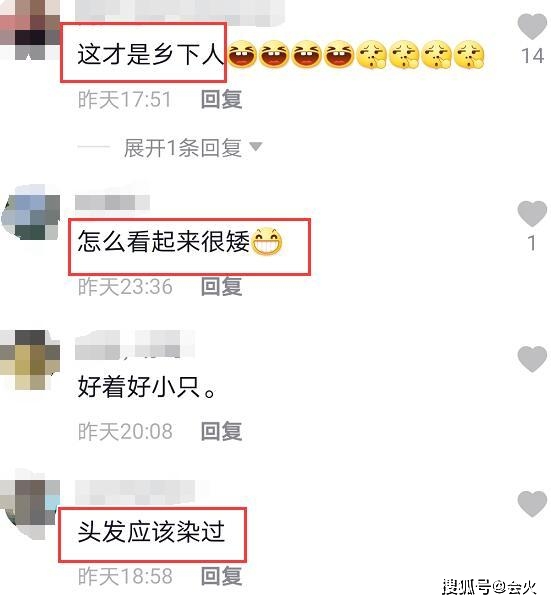Viewport: 551px width, 604px height.
Task: Open the blurred username above 好着好小只
Action: pos(135,344)
